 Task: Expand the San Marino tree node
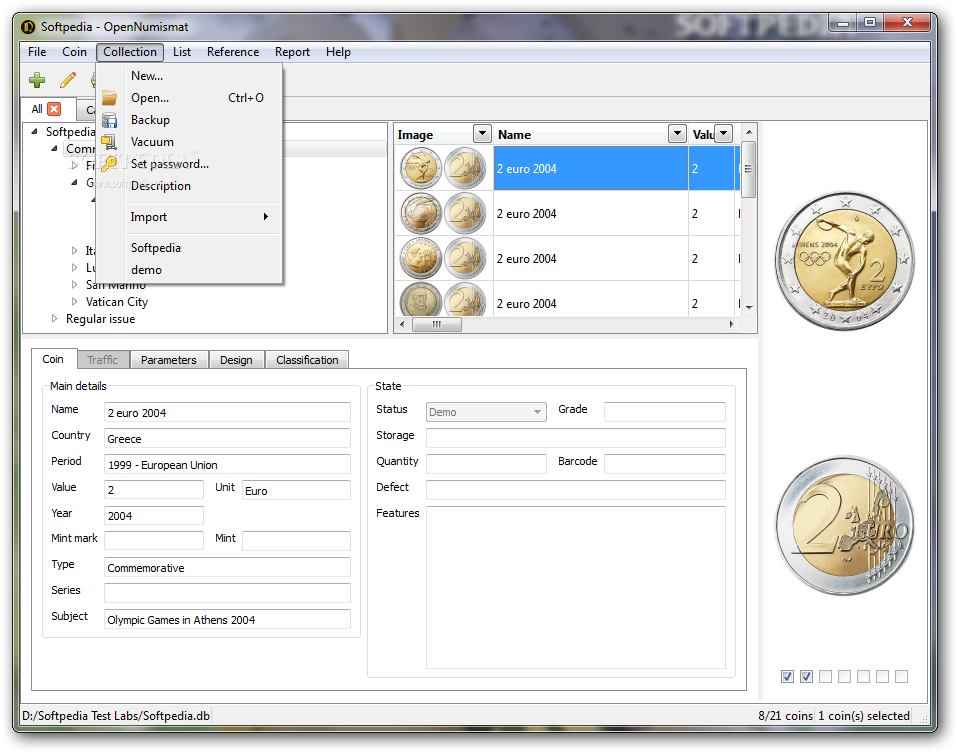[x=75, y=284]
